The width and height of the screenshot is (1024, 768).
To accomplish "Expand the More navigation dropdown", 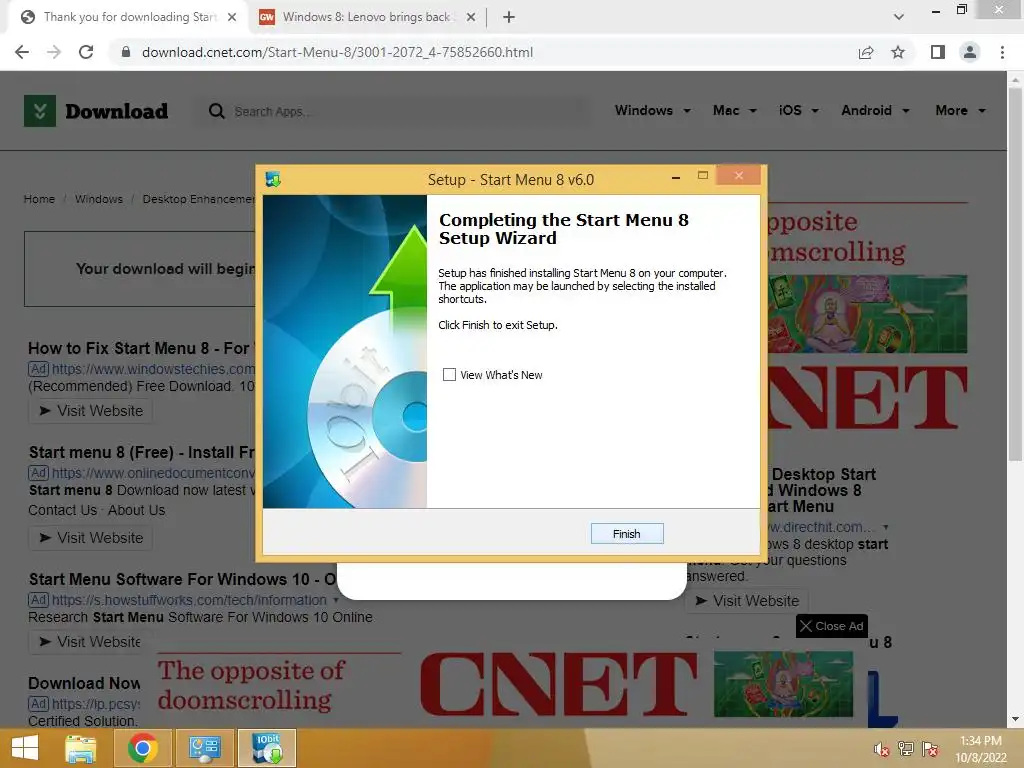I will [x=960, y=110].
